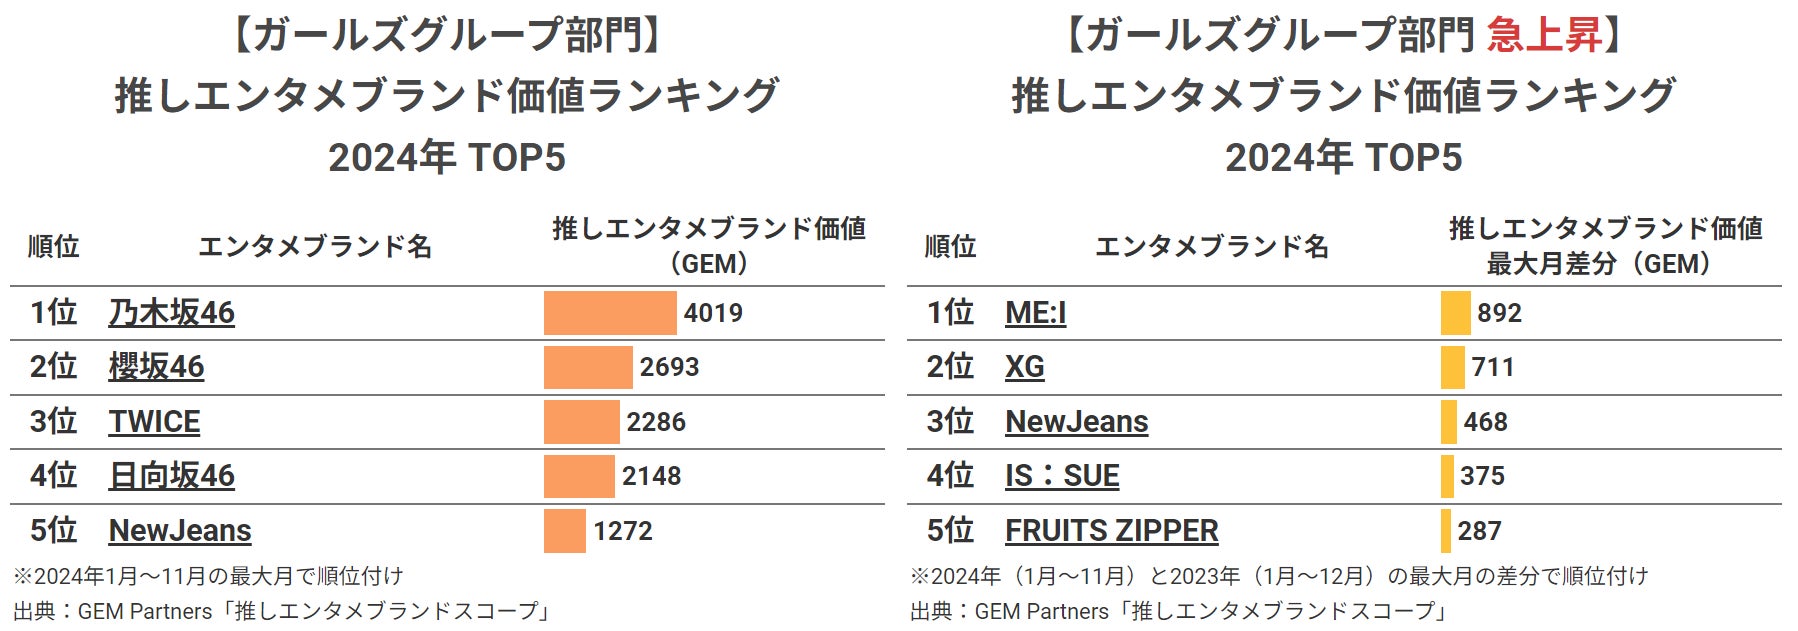Viewport: 1798px width, 631px height.
Task: Click the red 急上昇 text in the title
Action: 1544,36
